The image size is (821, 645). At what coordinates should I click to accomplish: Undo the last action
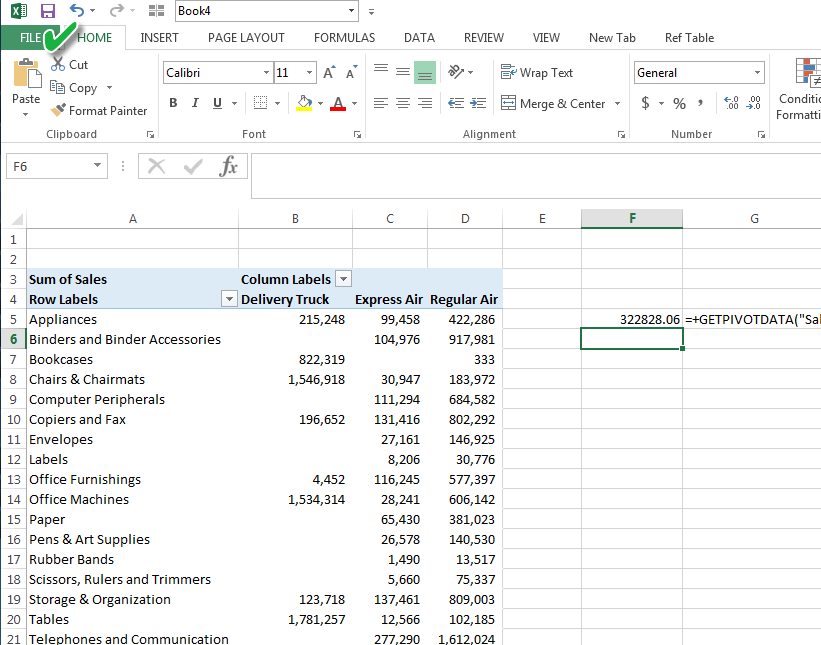[x=77, y=10]
